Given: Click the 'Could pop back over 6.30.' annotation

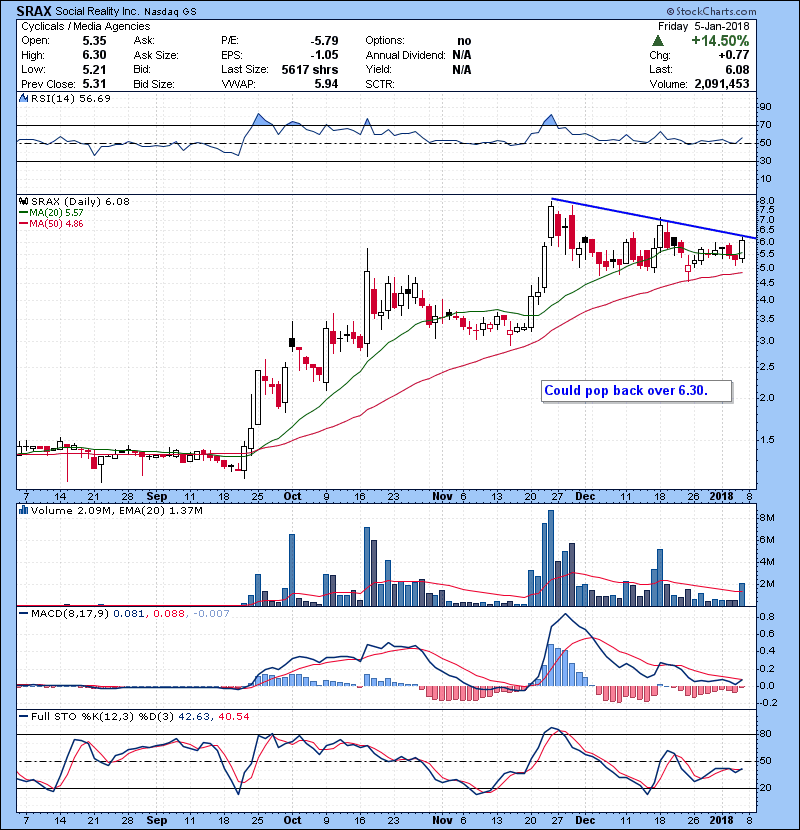Looking at the screenshot, I should (636, 391).
